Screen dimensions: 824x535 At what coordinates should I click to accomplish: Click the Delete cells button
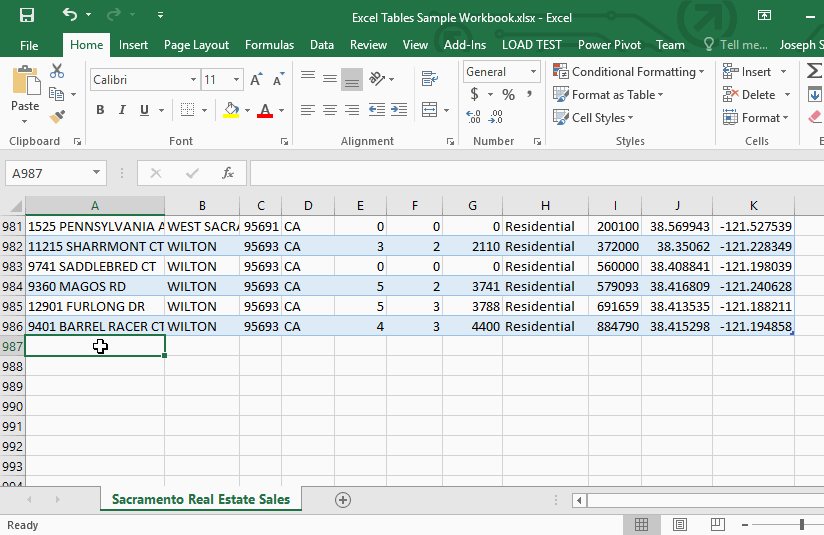click(749, 95)
